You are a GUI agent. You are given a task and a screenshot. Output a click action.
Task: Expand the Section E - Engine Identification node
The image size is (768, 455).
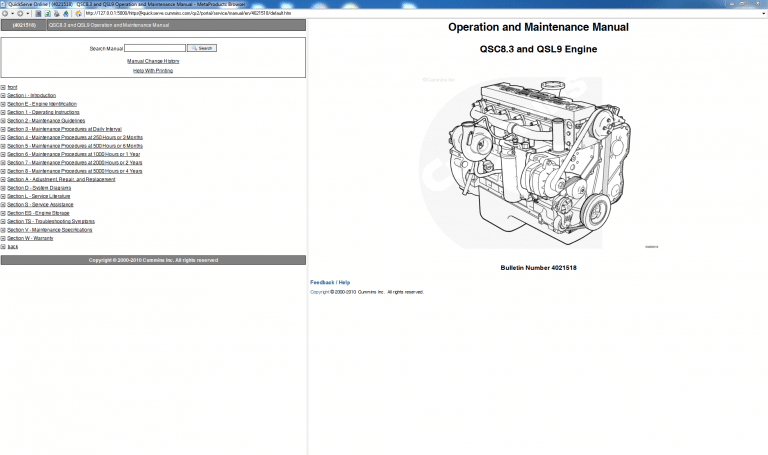(x=3, y=104)
